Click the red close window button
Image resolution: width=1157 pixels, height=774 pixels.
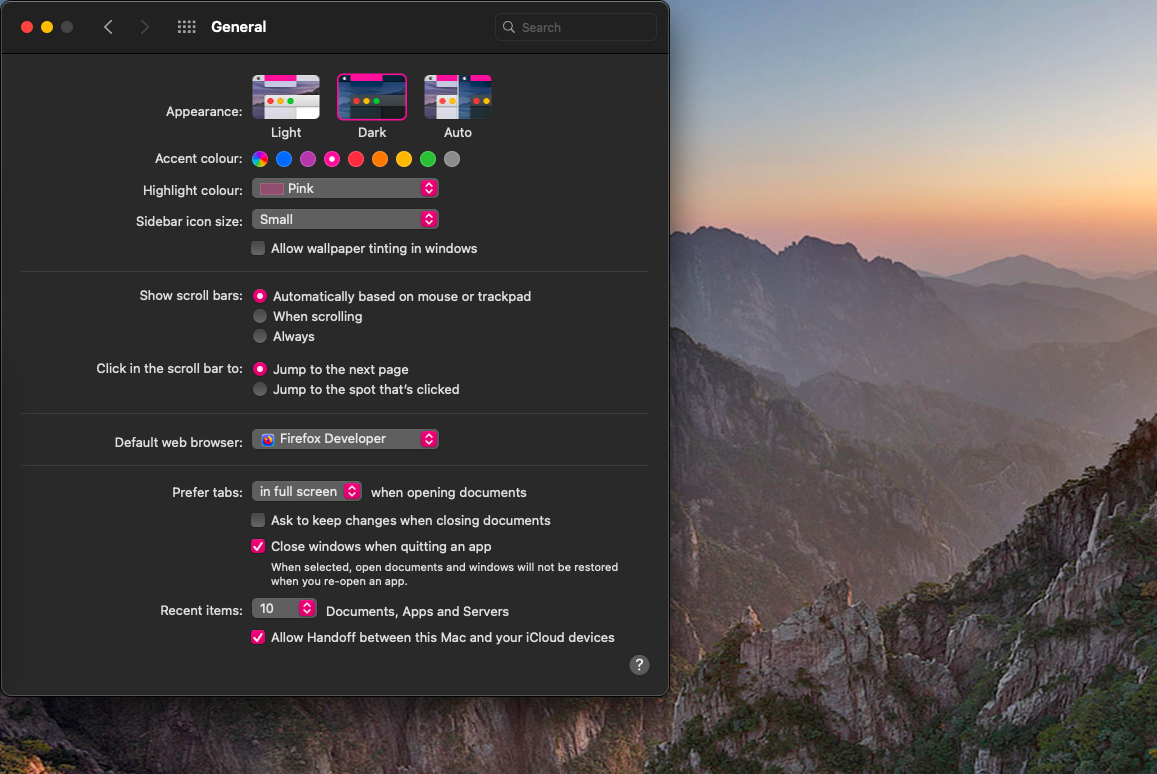click(x=27, y=27)
